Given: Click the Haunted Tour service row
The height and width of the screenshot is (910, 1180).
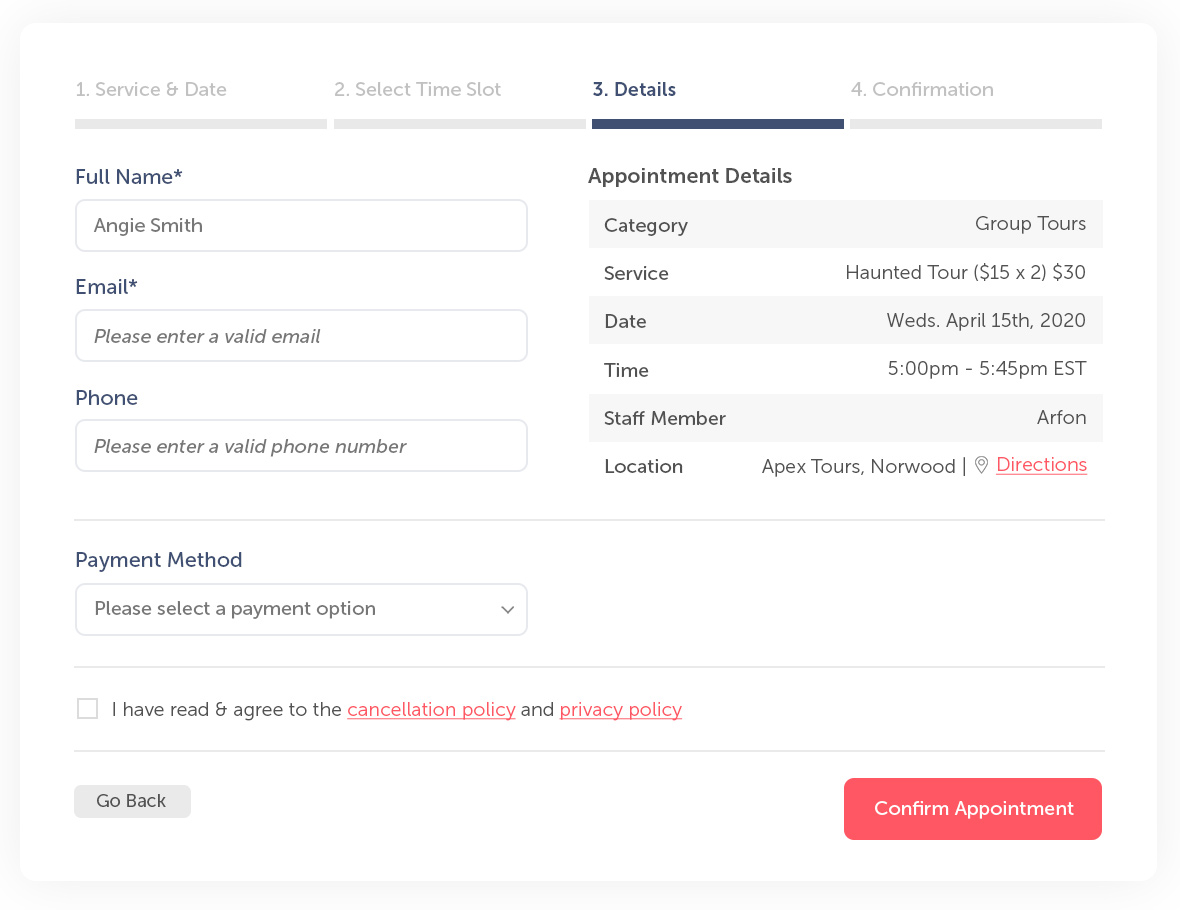Looking at the screenshot, I should tap(846, 272).
